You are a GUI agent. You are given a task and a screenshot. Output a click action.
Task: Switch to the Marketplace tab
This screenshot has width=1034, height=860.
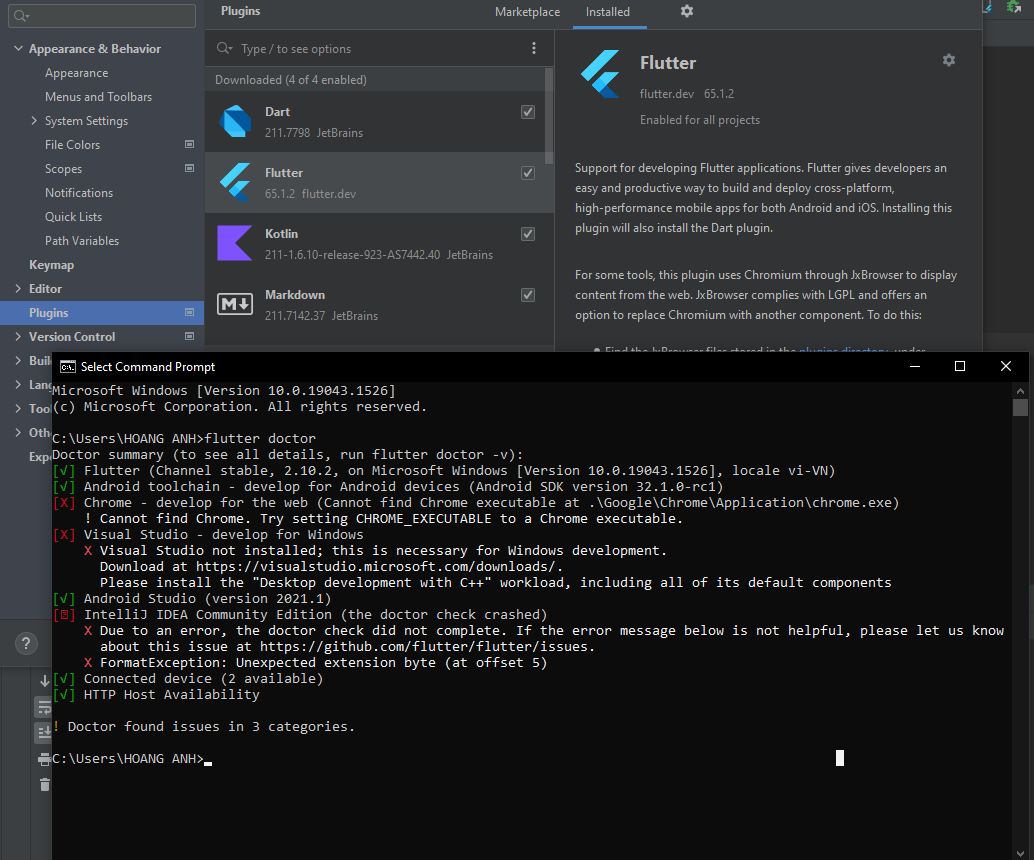pos(527,12)
